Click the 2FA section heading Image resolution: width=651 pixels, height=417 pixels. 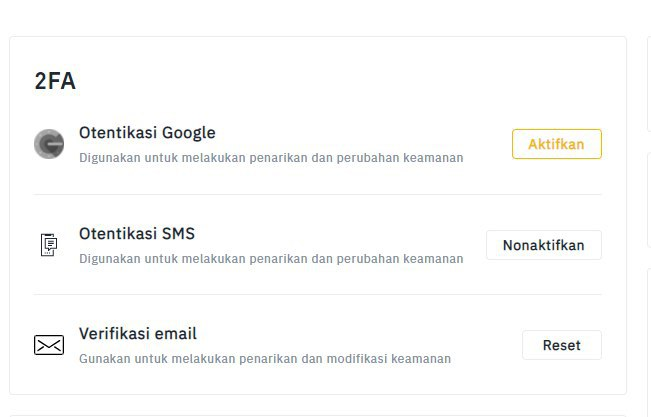(55, 81)
